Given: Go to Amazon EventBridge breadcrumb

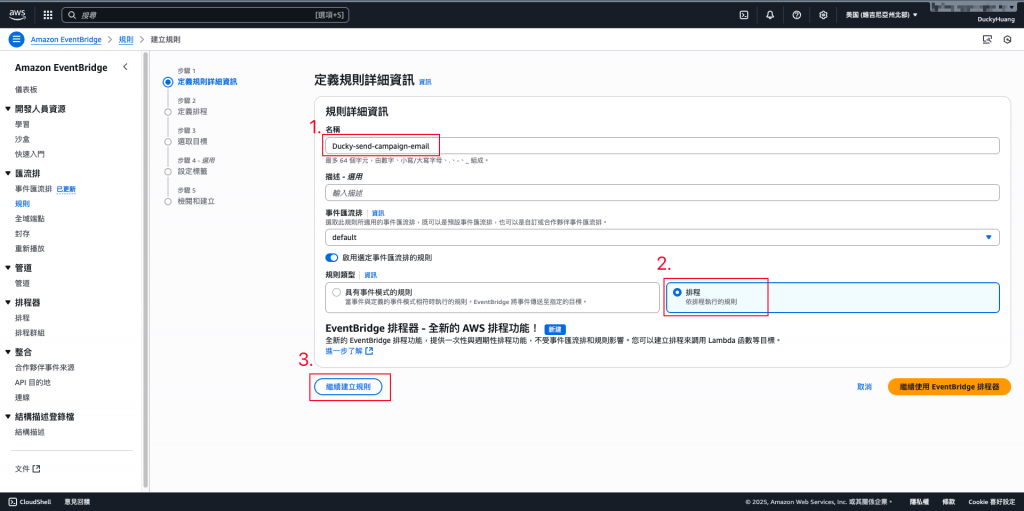Looking at the screenshot, I should point(66,40).
